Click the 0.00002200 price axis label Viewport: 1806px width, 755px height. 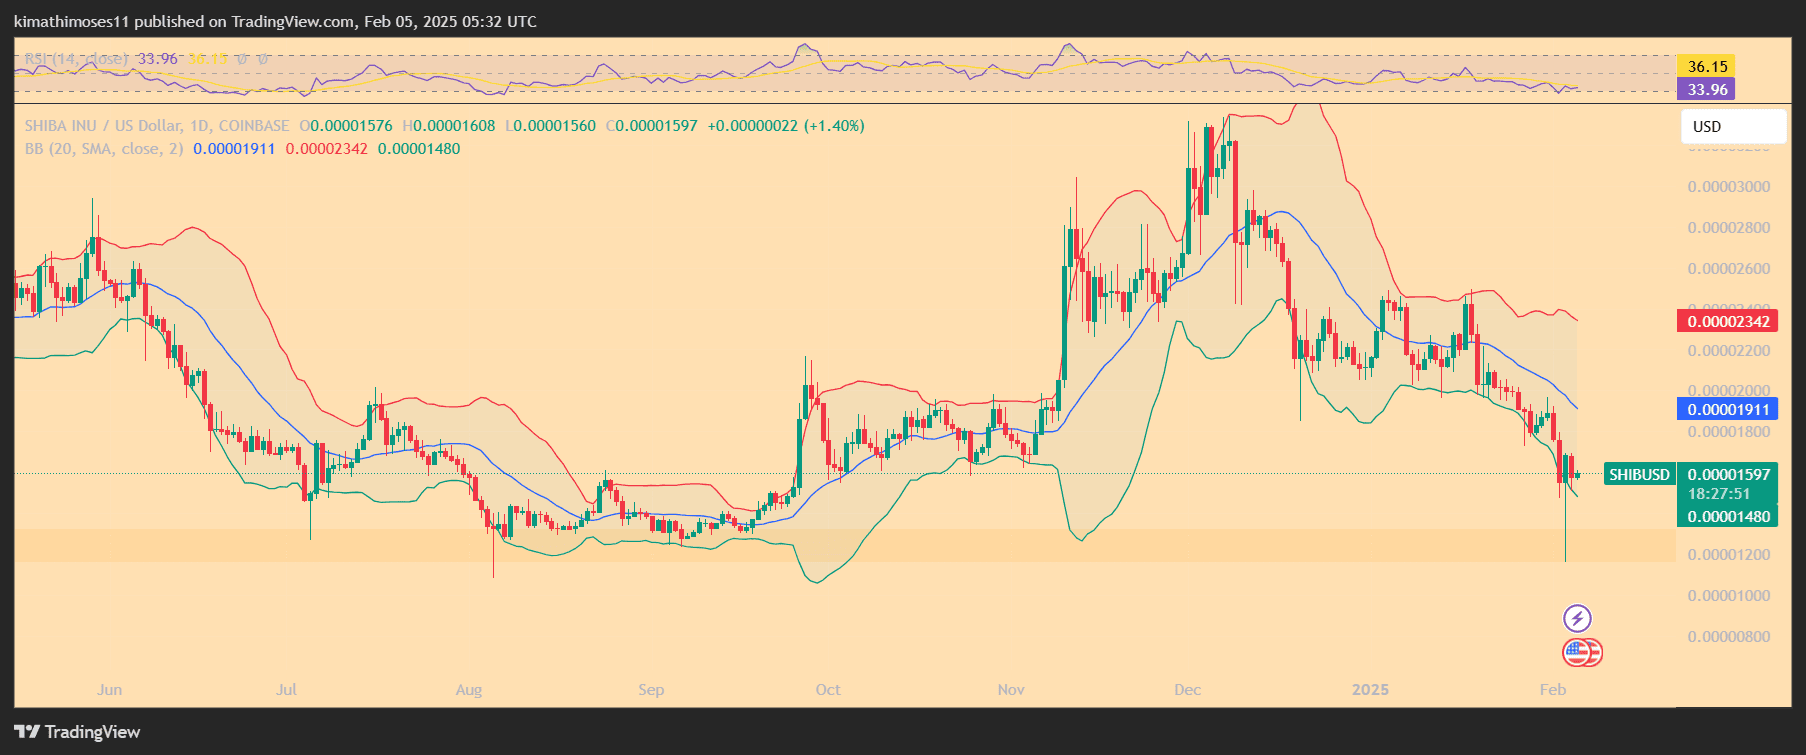[1729, 351]
